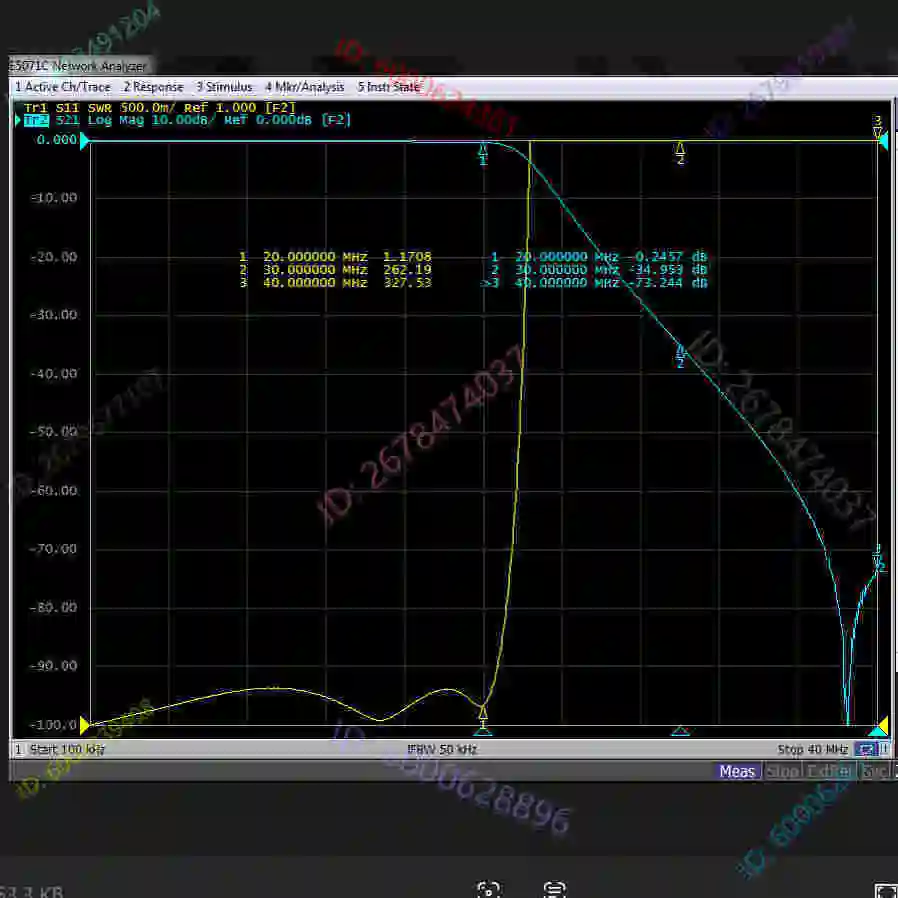Open the 5 Instr State menu

[x=389, y=87]
